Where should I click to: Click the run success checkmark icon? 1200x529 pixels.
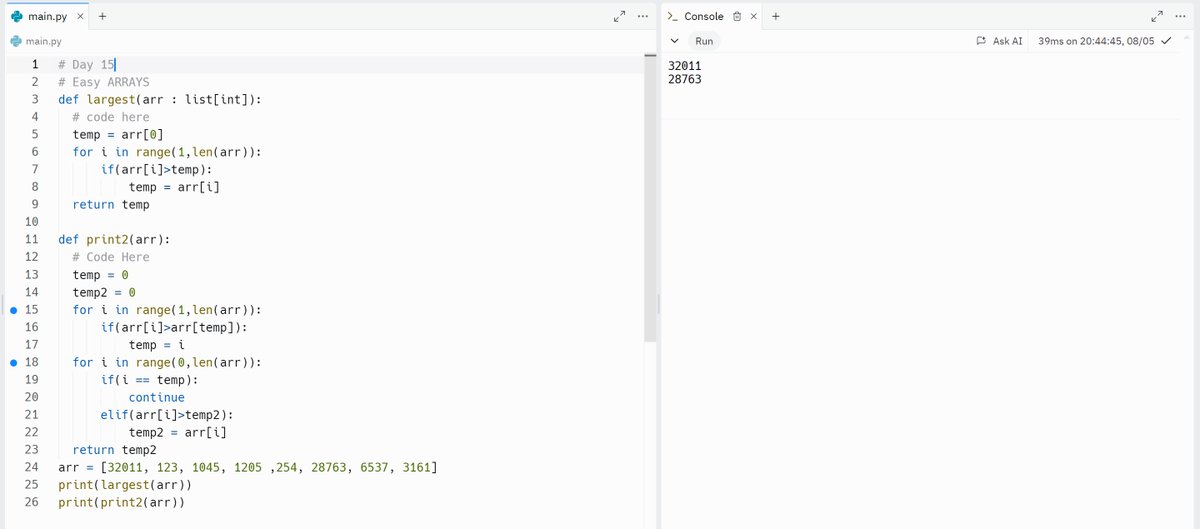click(1166, 41)
